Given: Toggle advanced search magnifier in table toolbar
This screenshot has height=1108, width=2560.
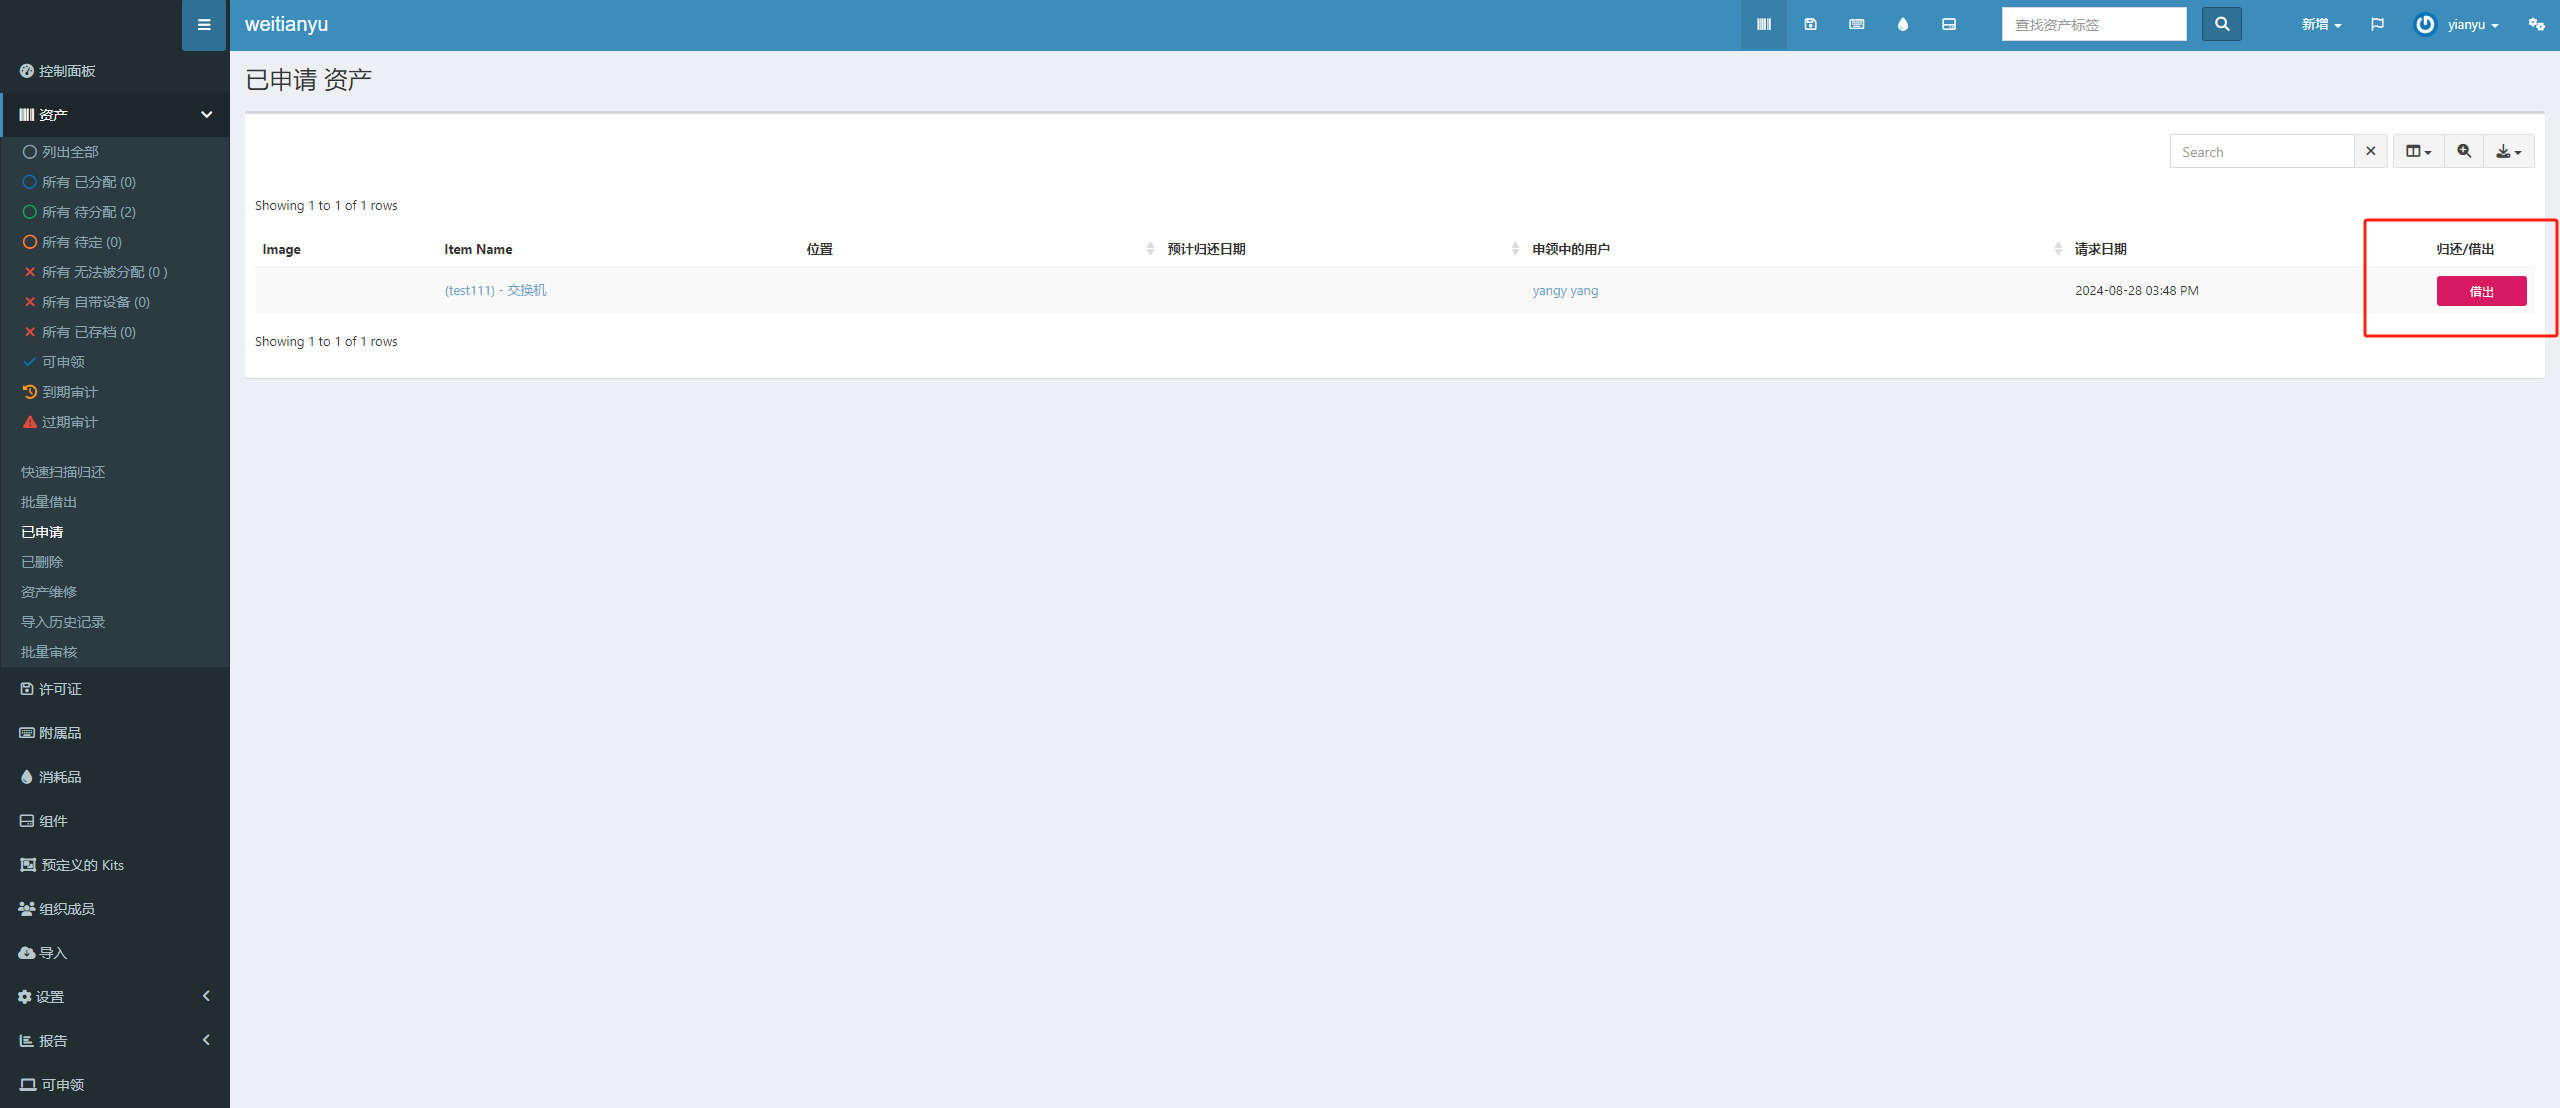Looking at the screenshot, I should 2464,152.
